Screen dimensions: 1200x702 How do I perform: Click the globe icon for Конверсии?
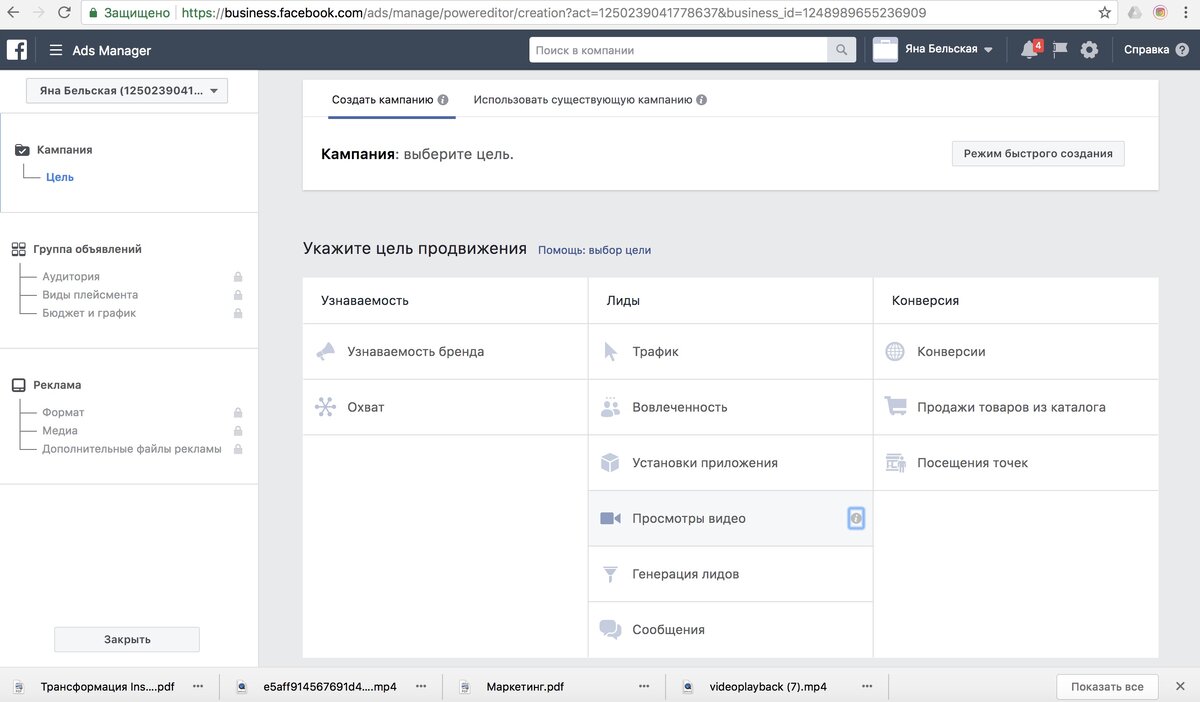tap(895, 352)
